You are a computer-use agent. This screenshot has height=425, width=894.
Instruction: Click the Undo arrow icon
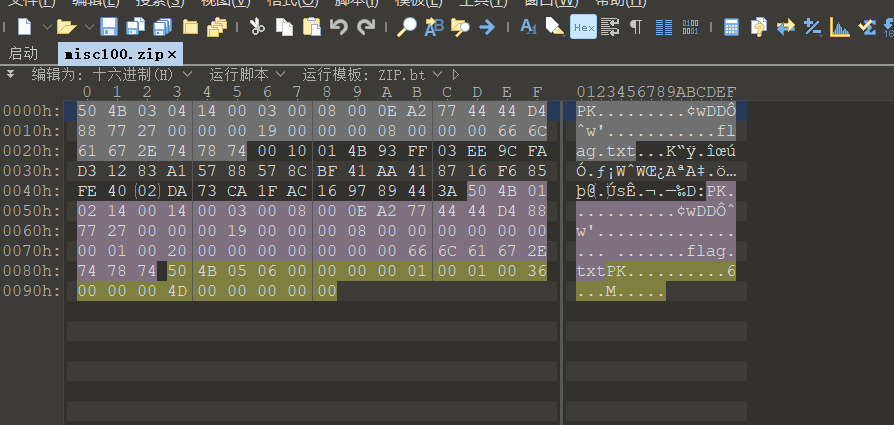coord(339,27)
